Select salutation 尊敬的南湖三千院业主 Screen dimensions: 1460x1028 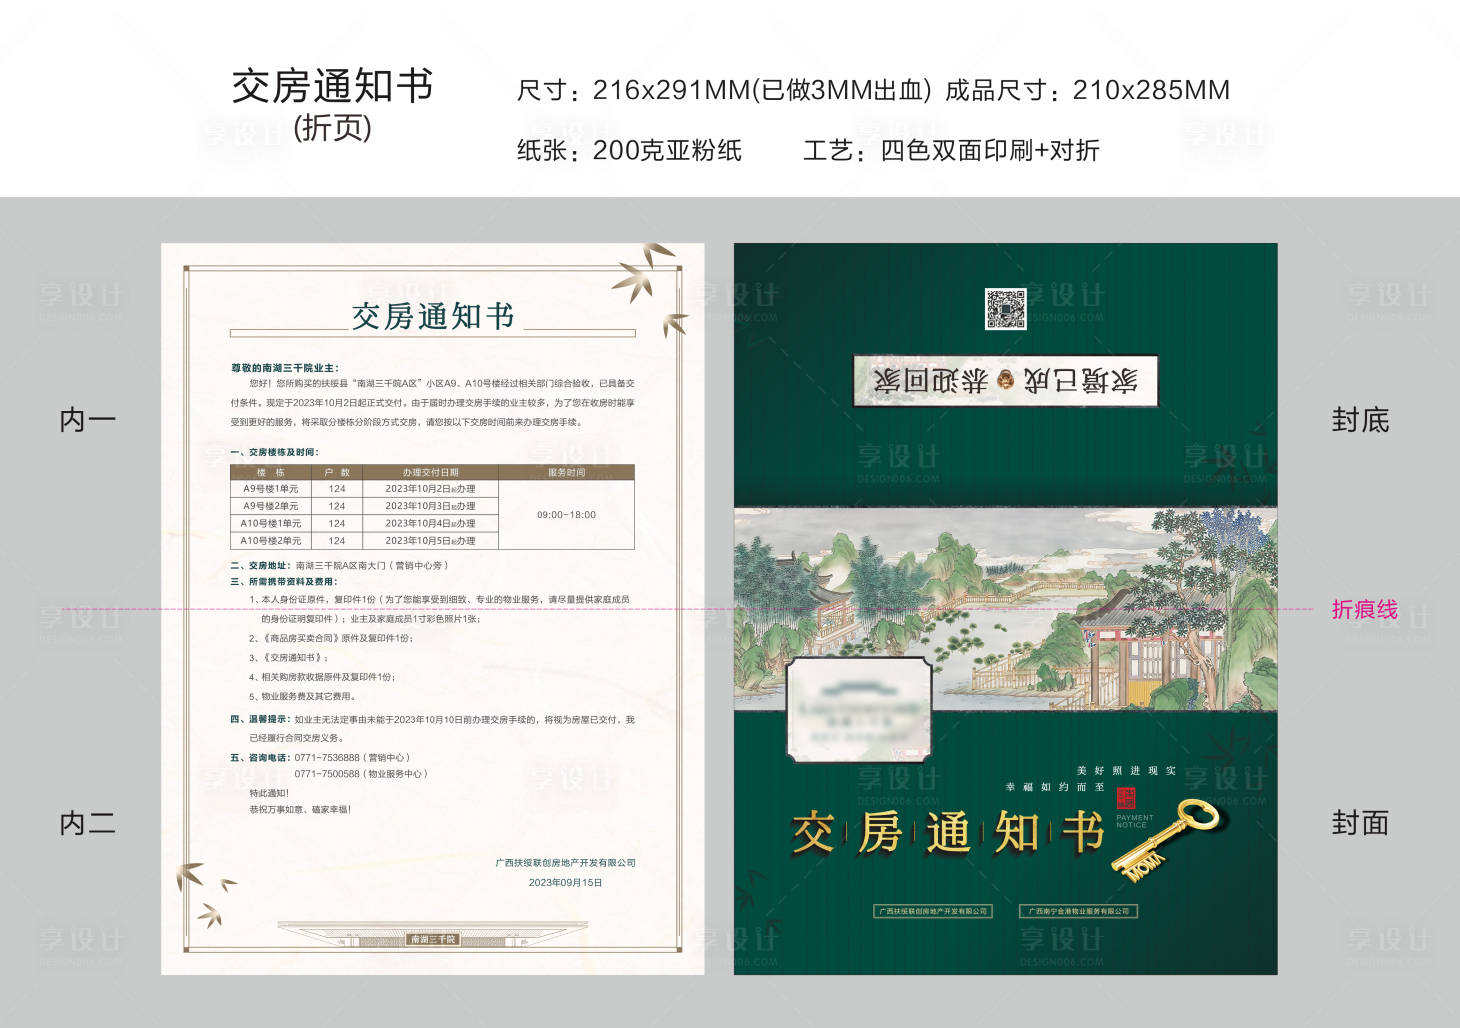tap(285, 368)
